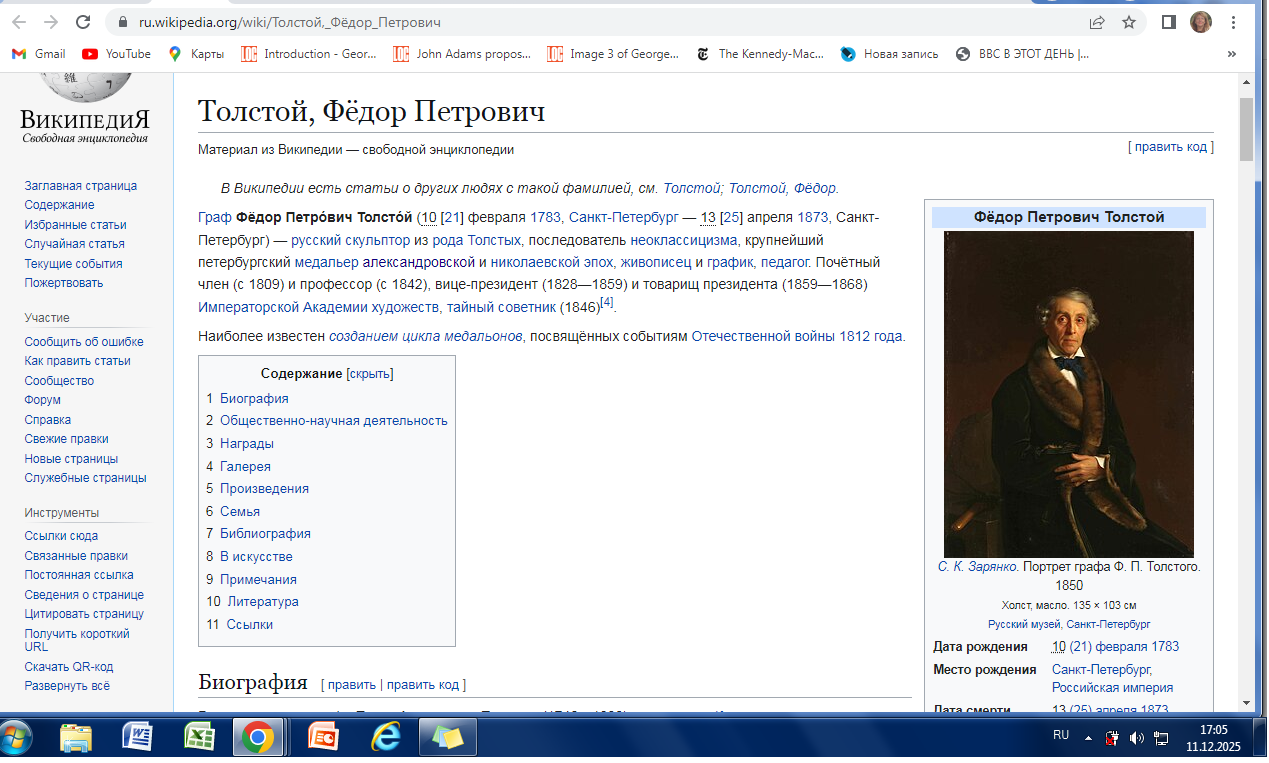Open the Карты bookmark

pos(196,54)
